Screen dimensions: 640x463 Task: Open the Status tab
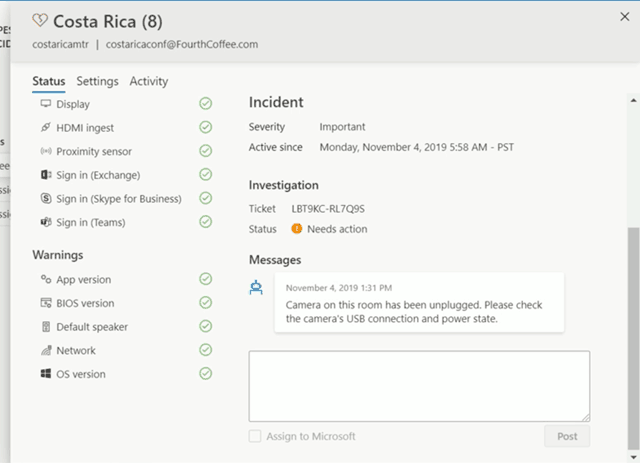49,81
